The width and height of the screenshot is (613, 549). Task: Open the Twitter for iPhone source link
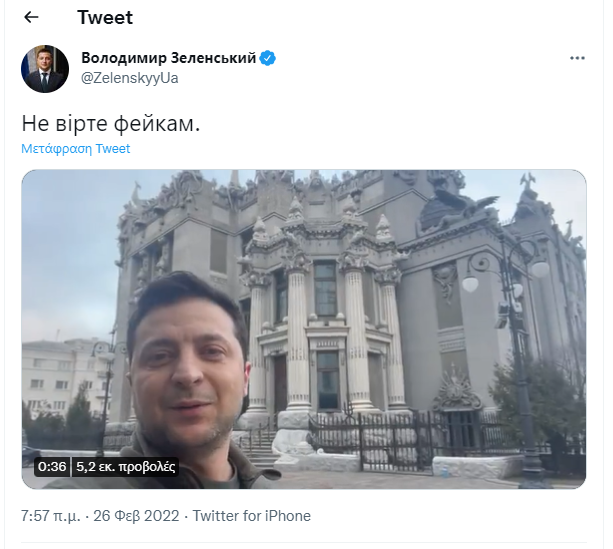252,516
